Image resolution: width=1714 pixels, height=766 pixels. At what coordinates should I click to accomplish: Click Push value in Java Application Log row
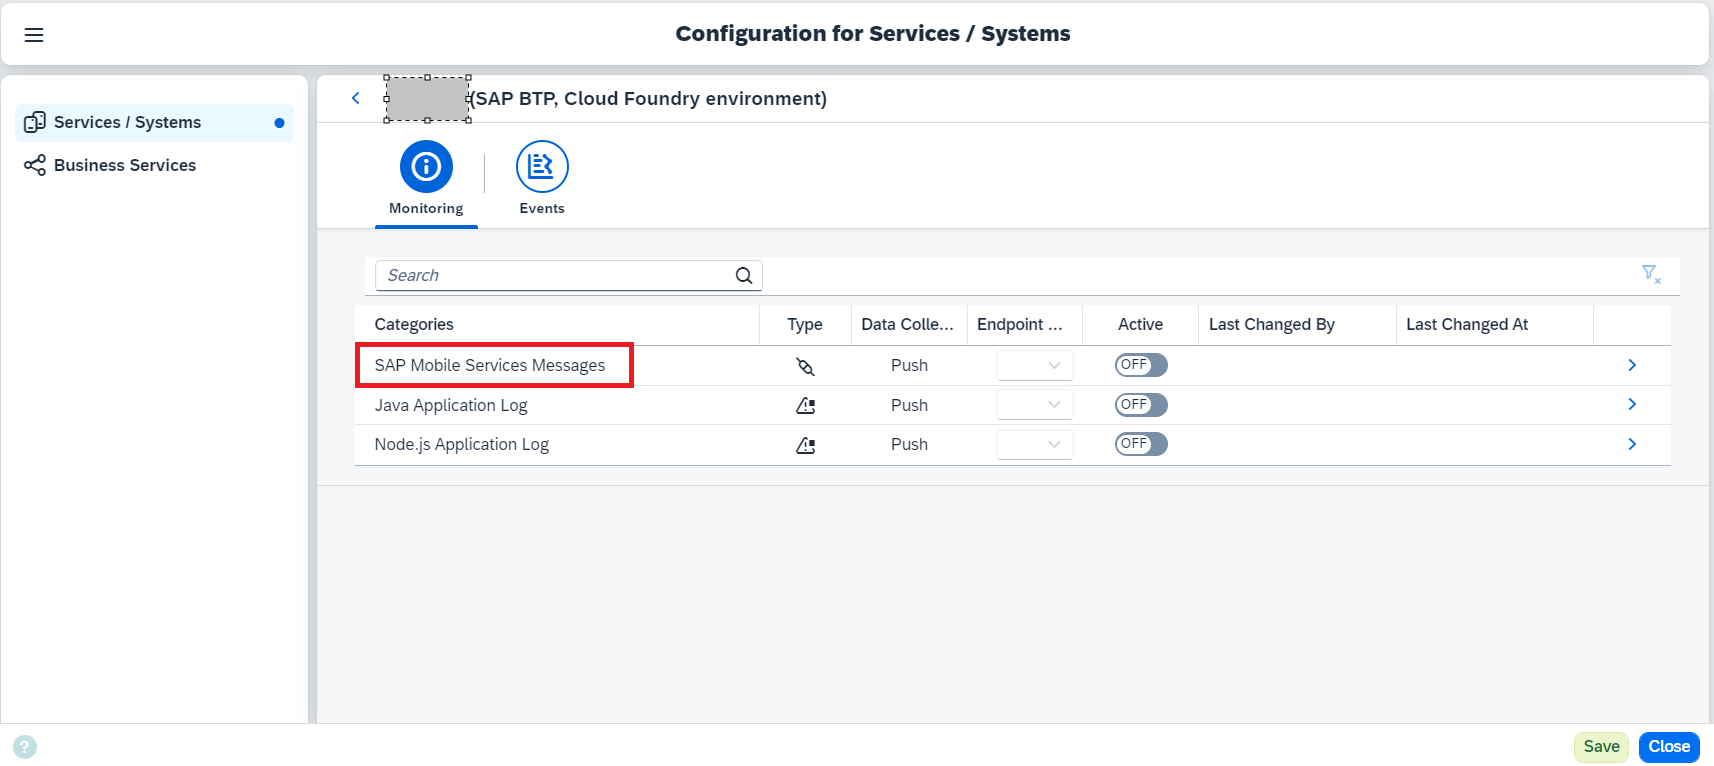point(909,405)
